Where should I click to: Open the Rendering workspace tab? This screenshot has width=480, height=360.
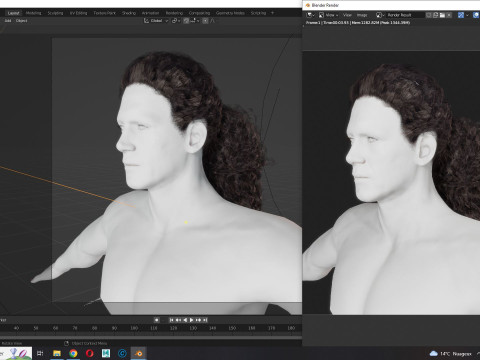pyautogui.click(x=174, y=13)
